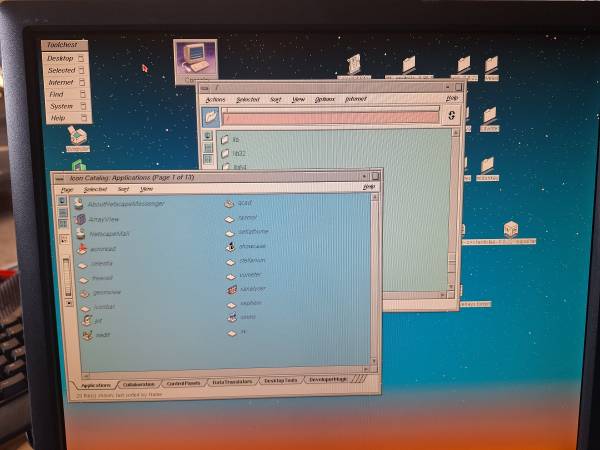600x450 pixels.
Task: Switch to the ControlPanels tab
Action: (183, 383)
